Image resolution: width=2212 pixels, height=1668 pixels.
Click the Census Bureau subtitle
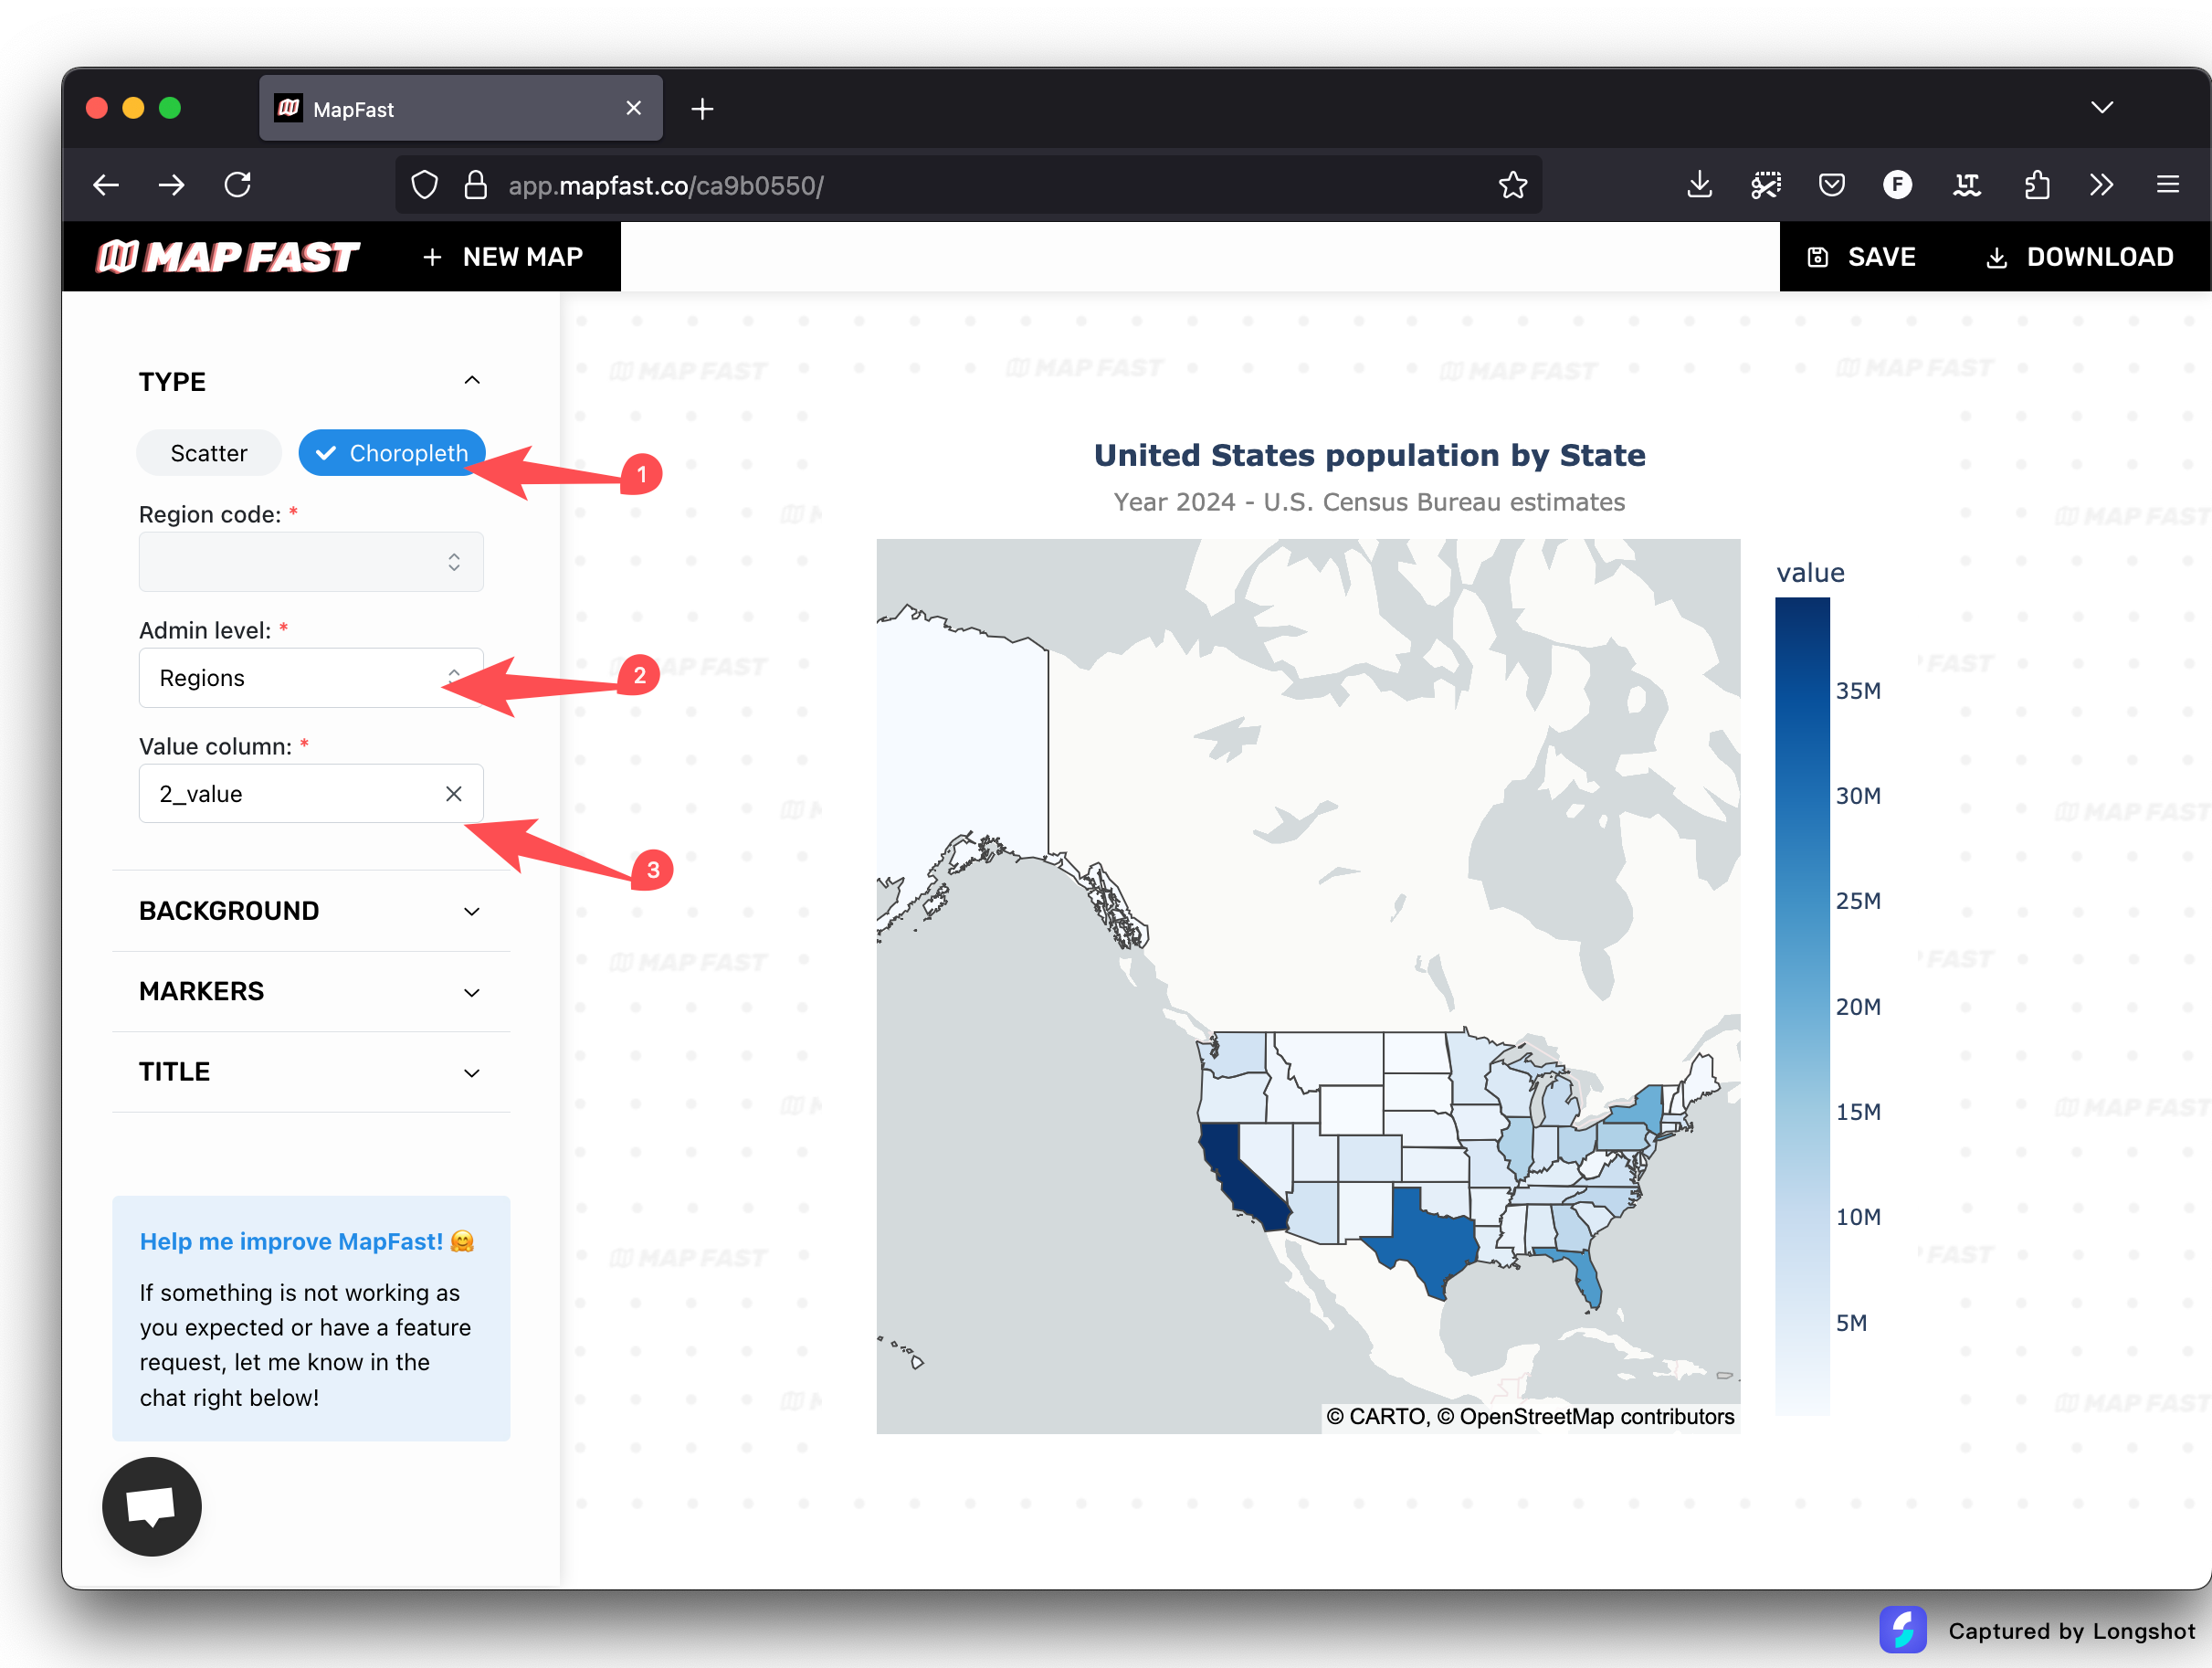pos(1369,502)
